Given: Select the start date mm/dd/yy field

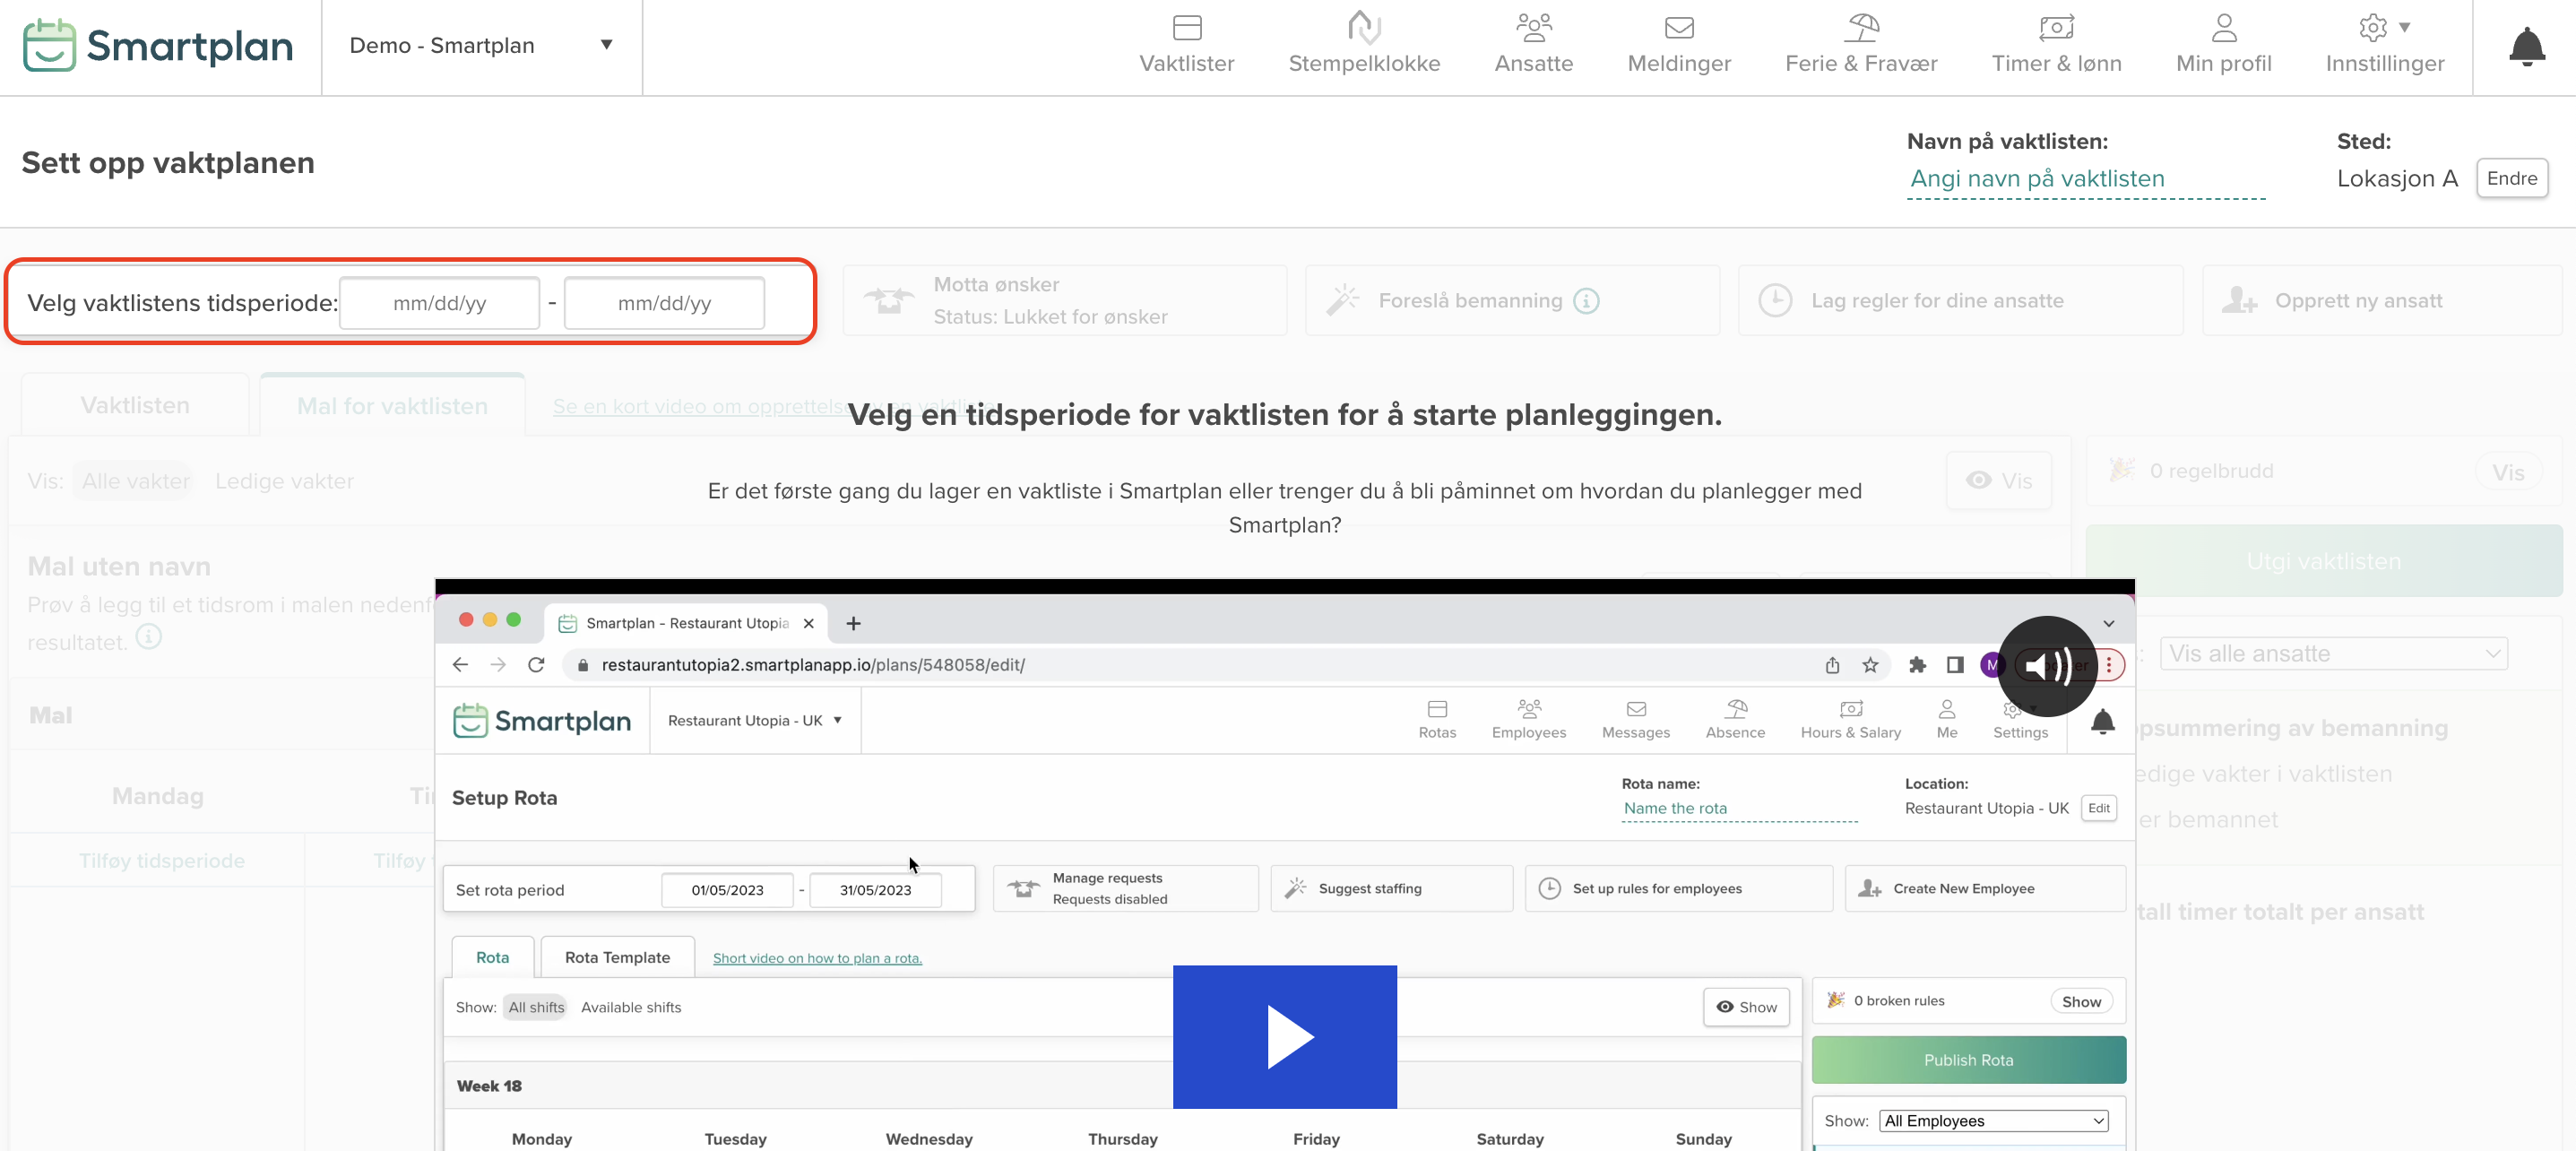Looking at the screenshot, I should pos(439,303).
